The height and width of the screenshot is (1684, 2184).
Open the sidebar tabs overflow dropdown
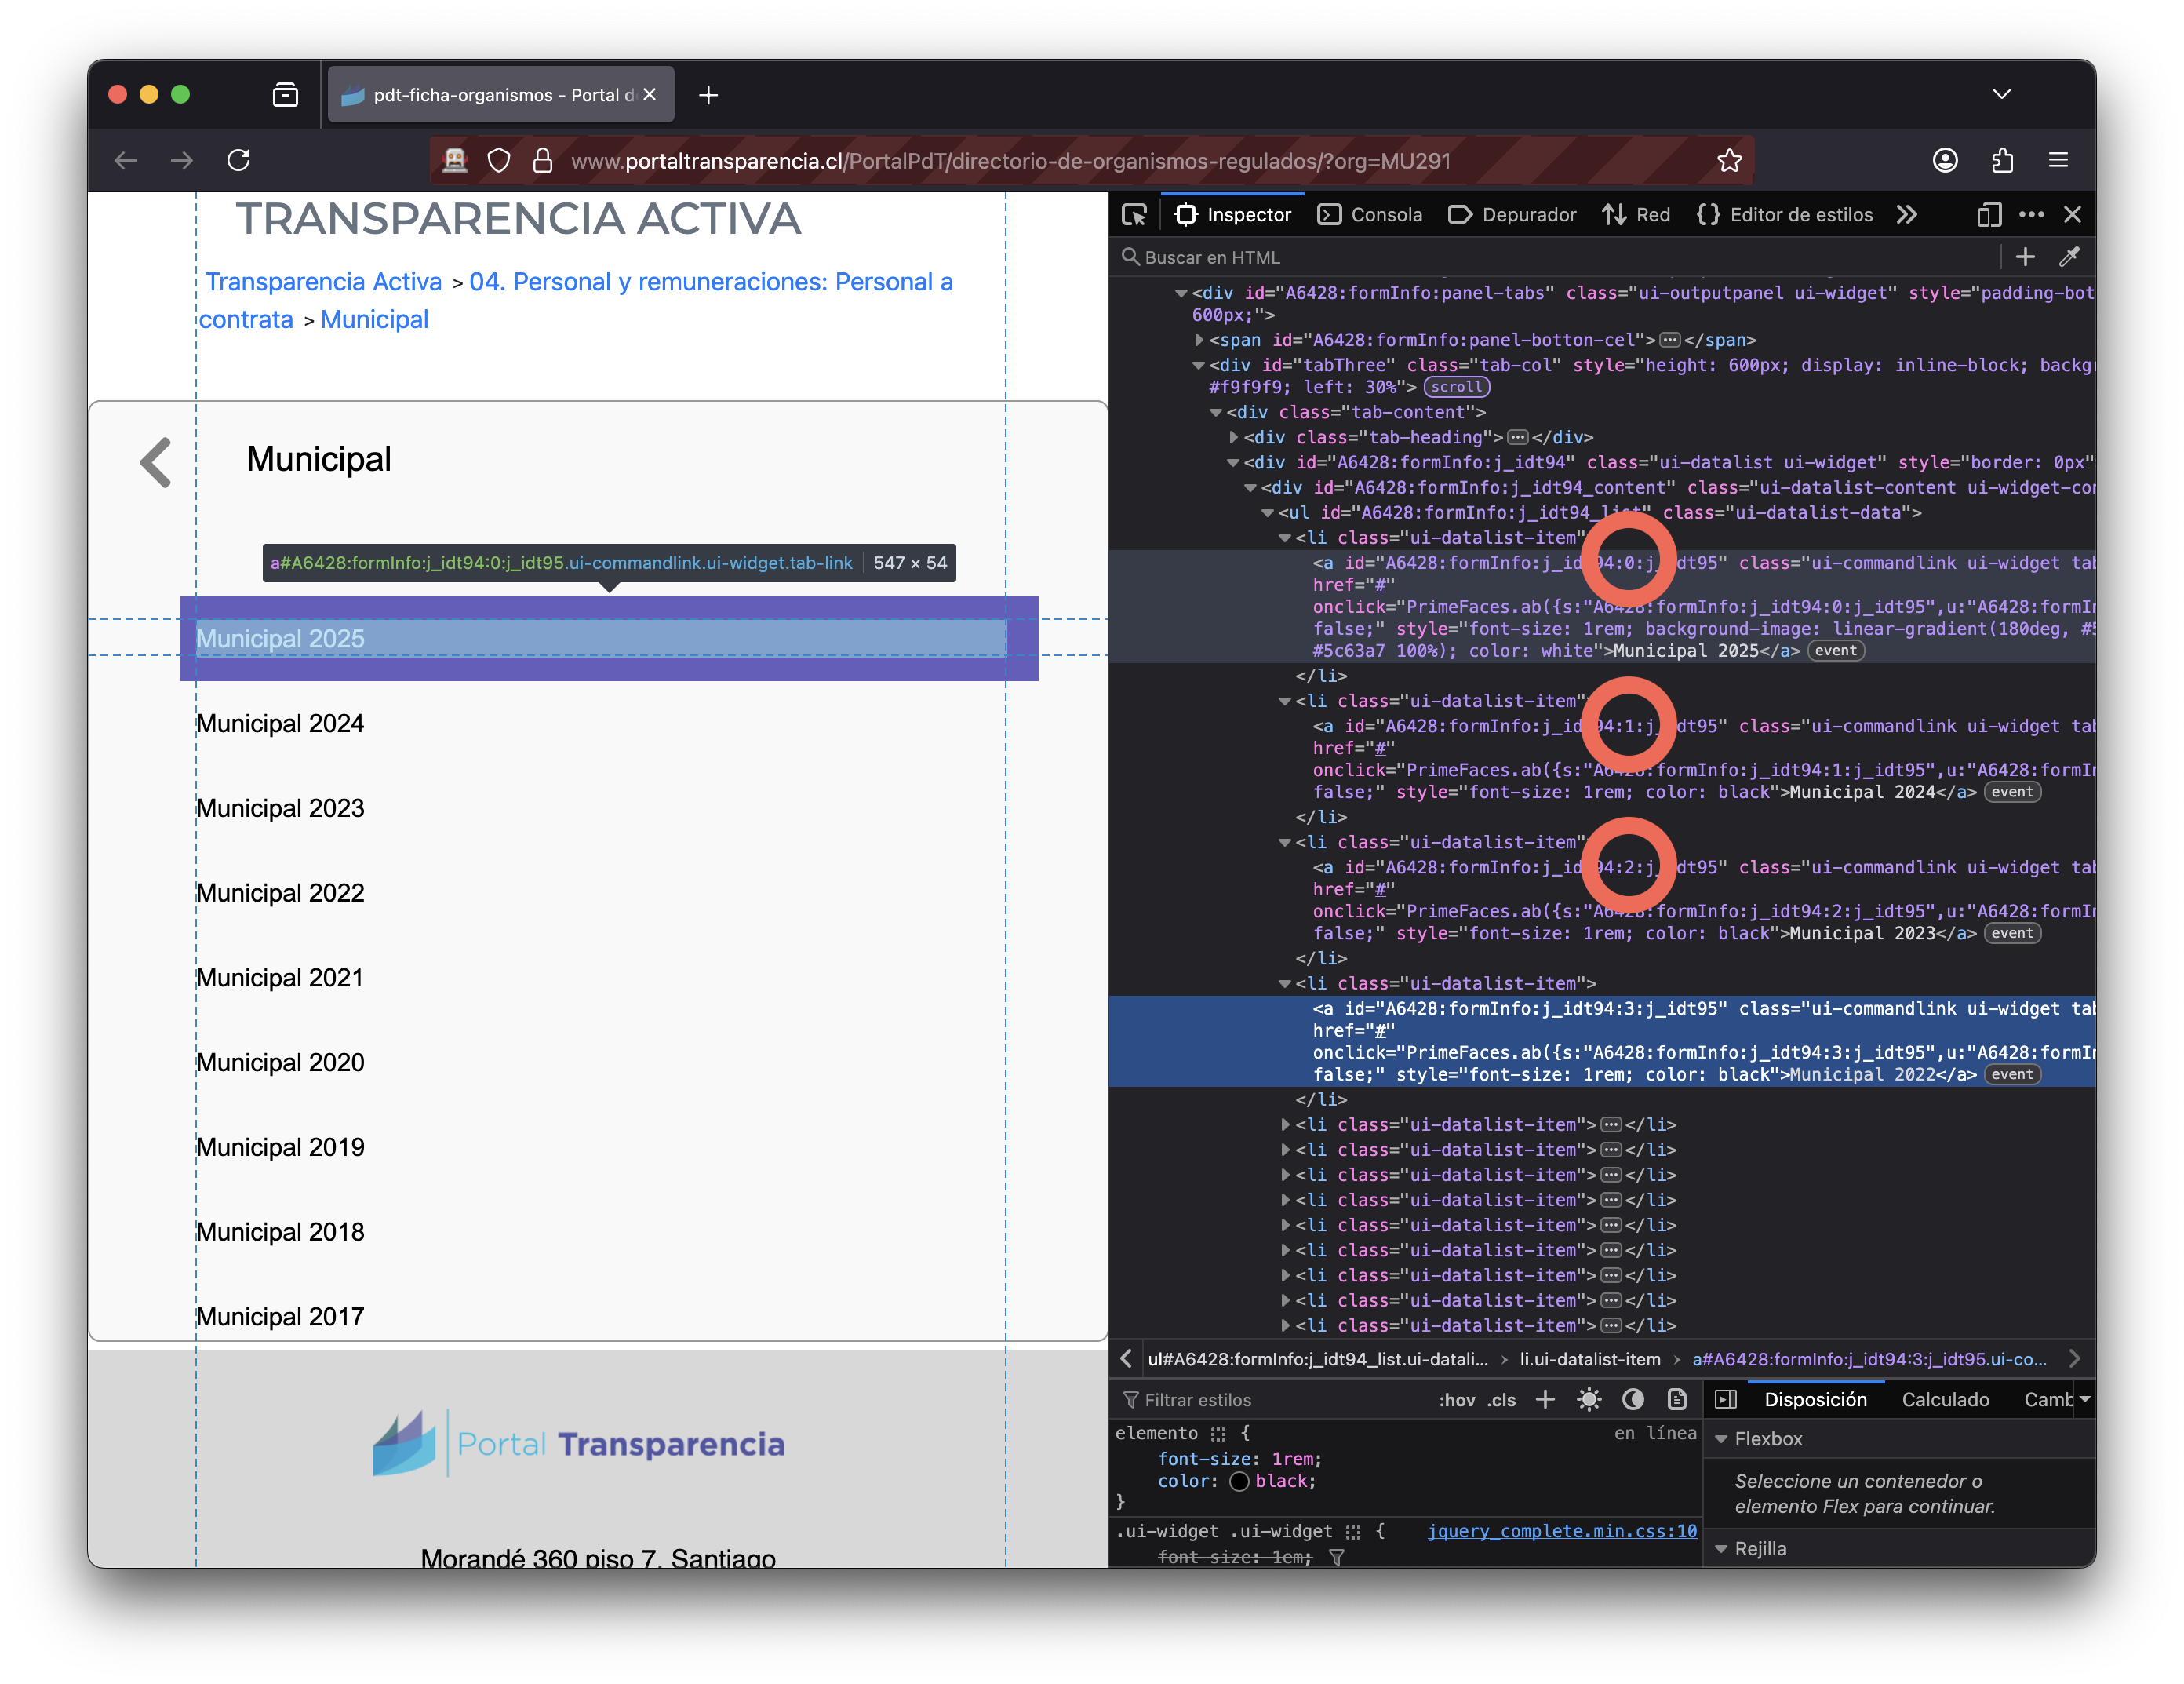pos(2085,1399)
